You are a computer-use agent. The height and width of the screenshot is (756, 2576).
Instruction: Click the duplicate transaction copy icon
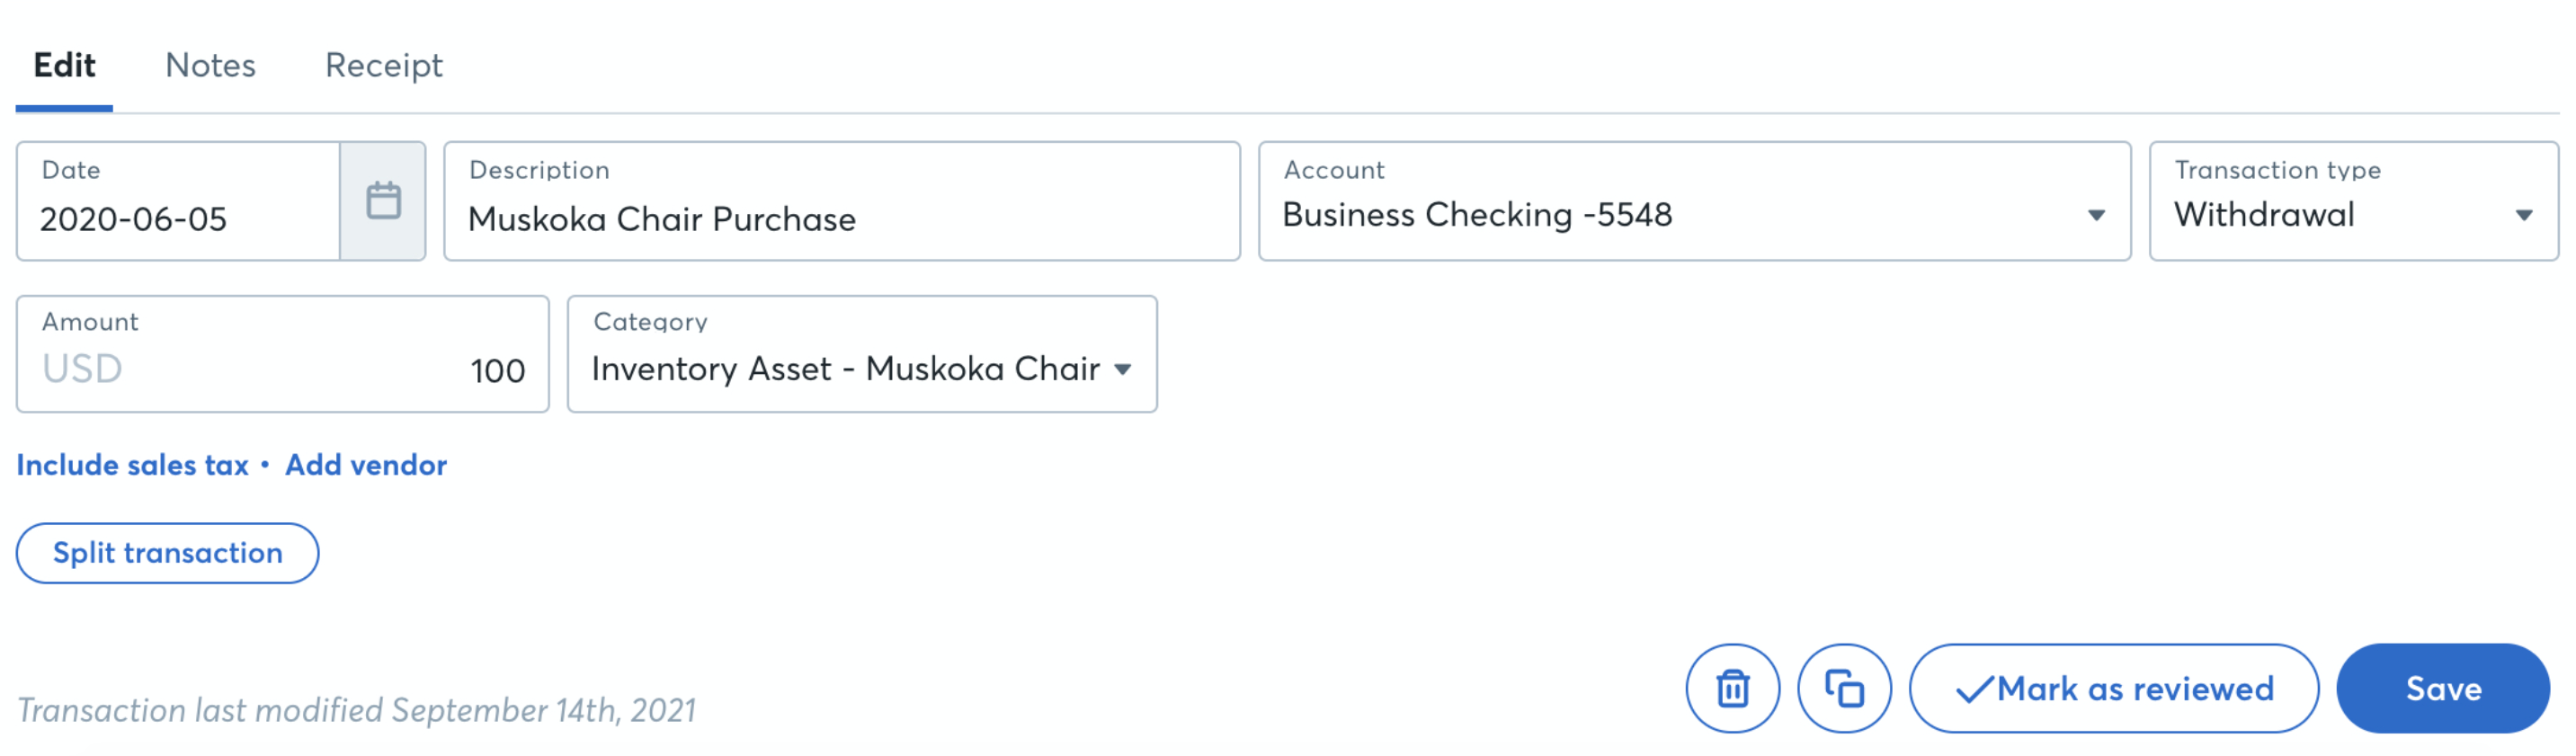[1844, 689]
